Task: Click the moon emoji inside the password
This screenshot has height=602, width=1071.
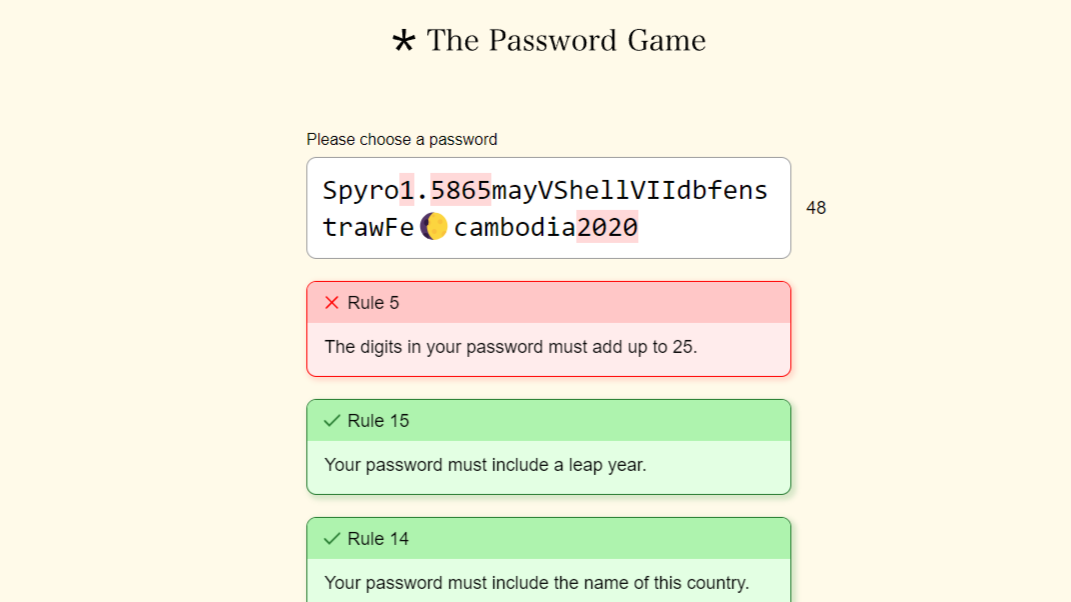Action: (x=432, y=228)
